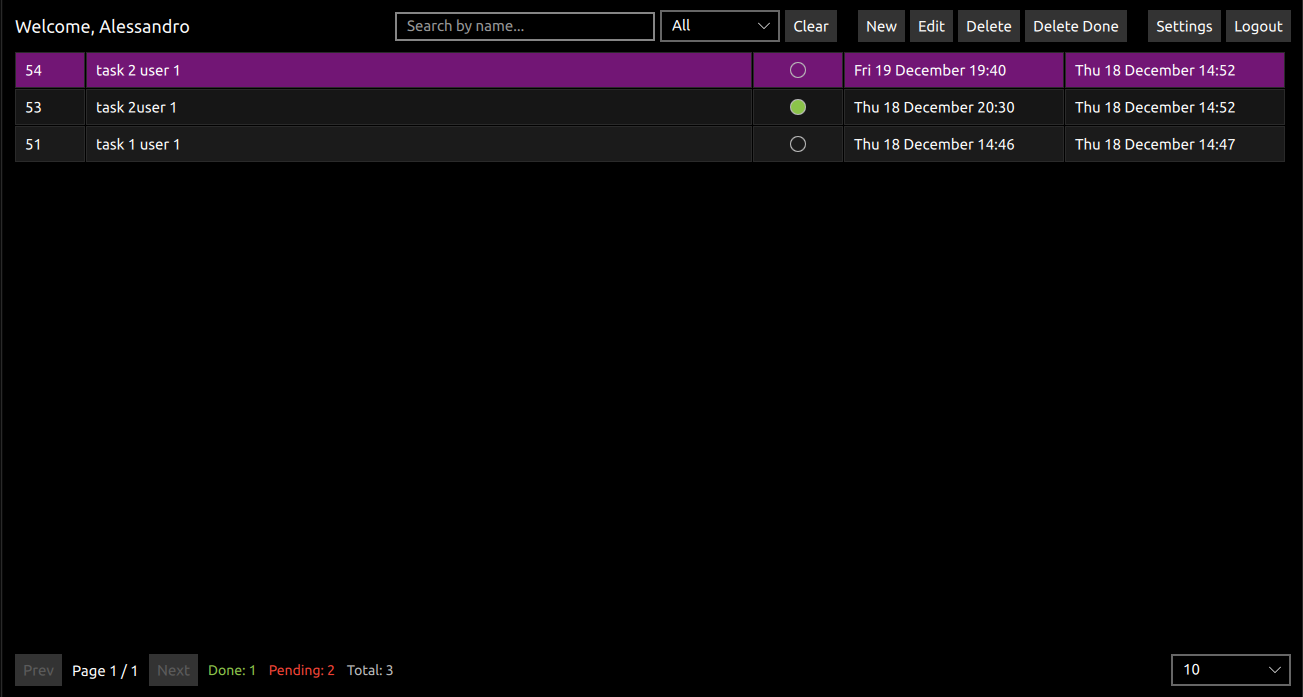Toggle completion status of 'task 2user 1'
The height and width of the screenshot is (697, 1303).
coord(797,107)
